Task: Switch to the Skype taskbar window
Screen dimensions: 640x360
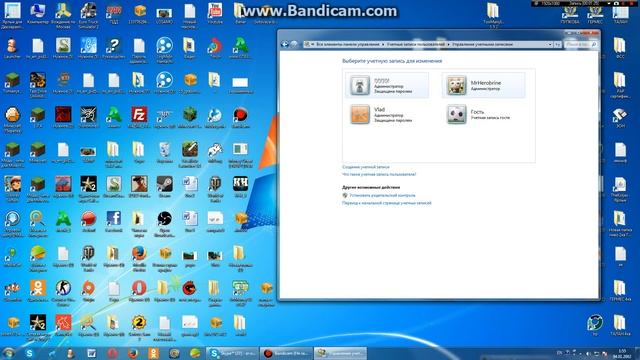Action: point(232,353)
